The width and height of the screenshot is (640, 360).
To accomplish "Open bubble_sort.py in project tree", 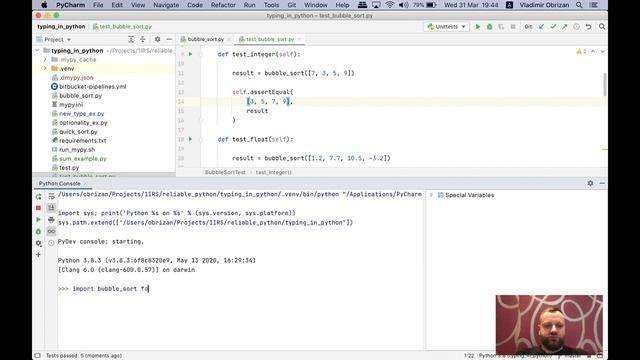I will [x=80, y=96].
